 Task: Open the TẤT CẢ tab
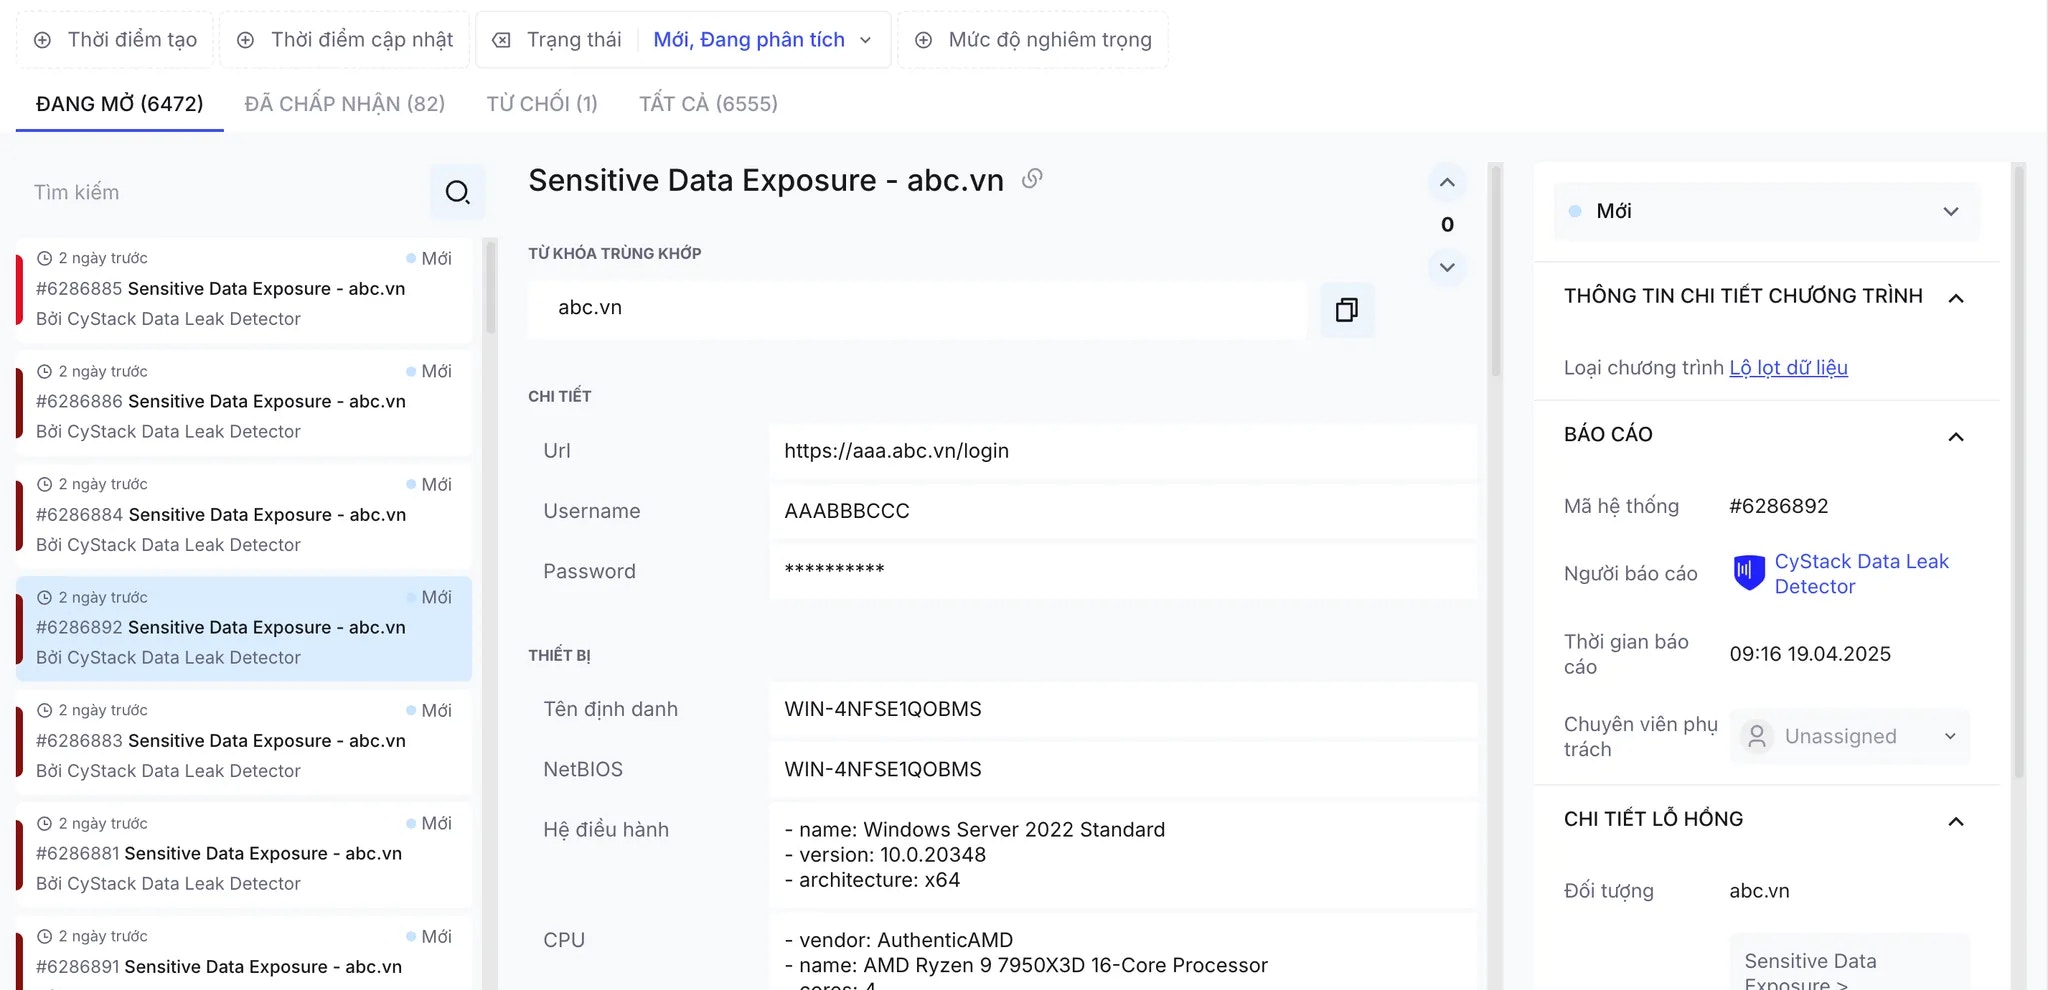tap(708, 104)
